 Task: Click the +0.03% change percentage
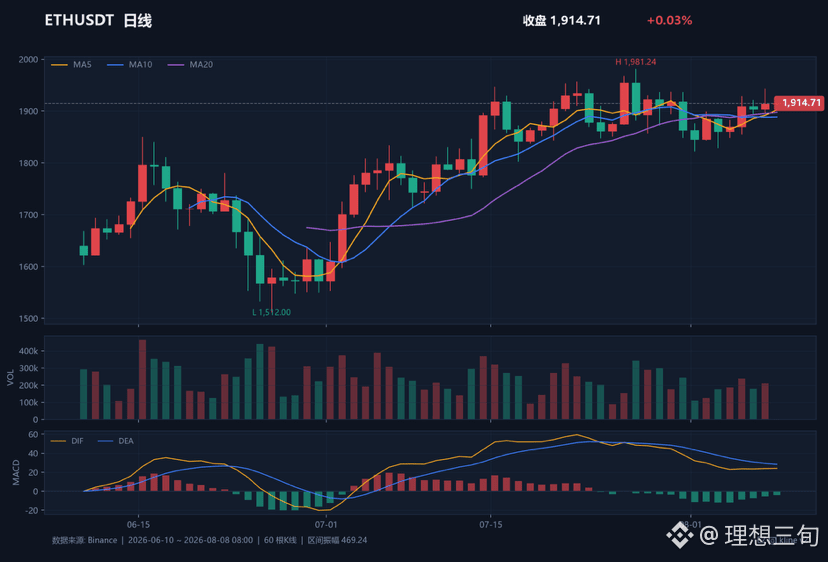click(670, 21)
